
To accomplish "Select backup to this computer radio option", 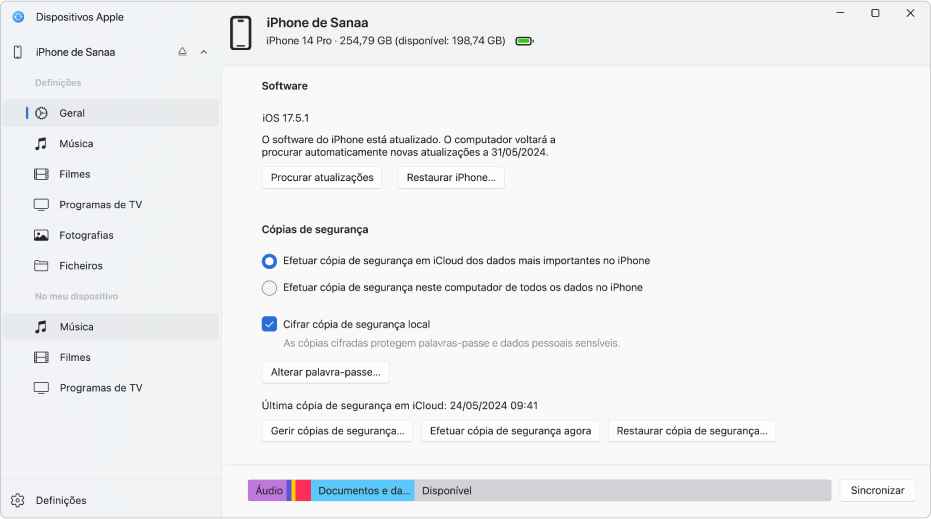I will tap(269, 288).
